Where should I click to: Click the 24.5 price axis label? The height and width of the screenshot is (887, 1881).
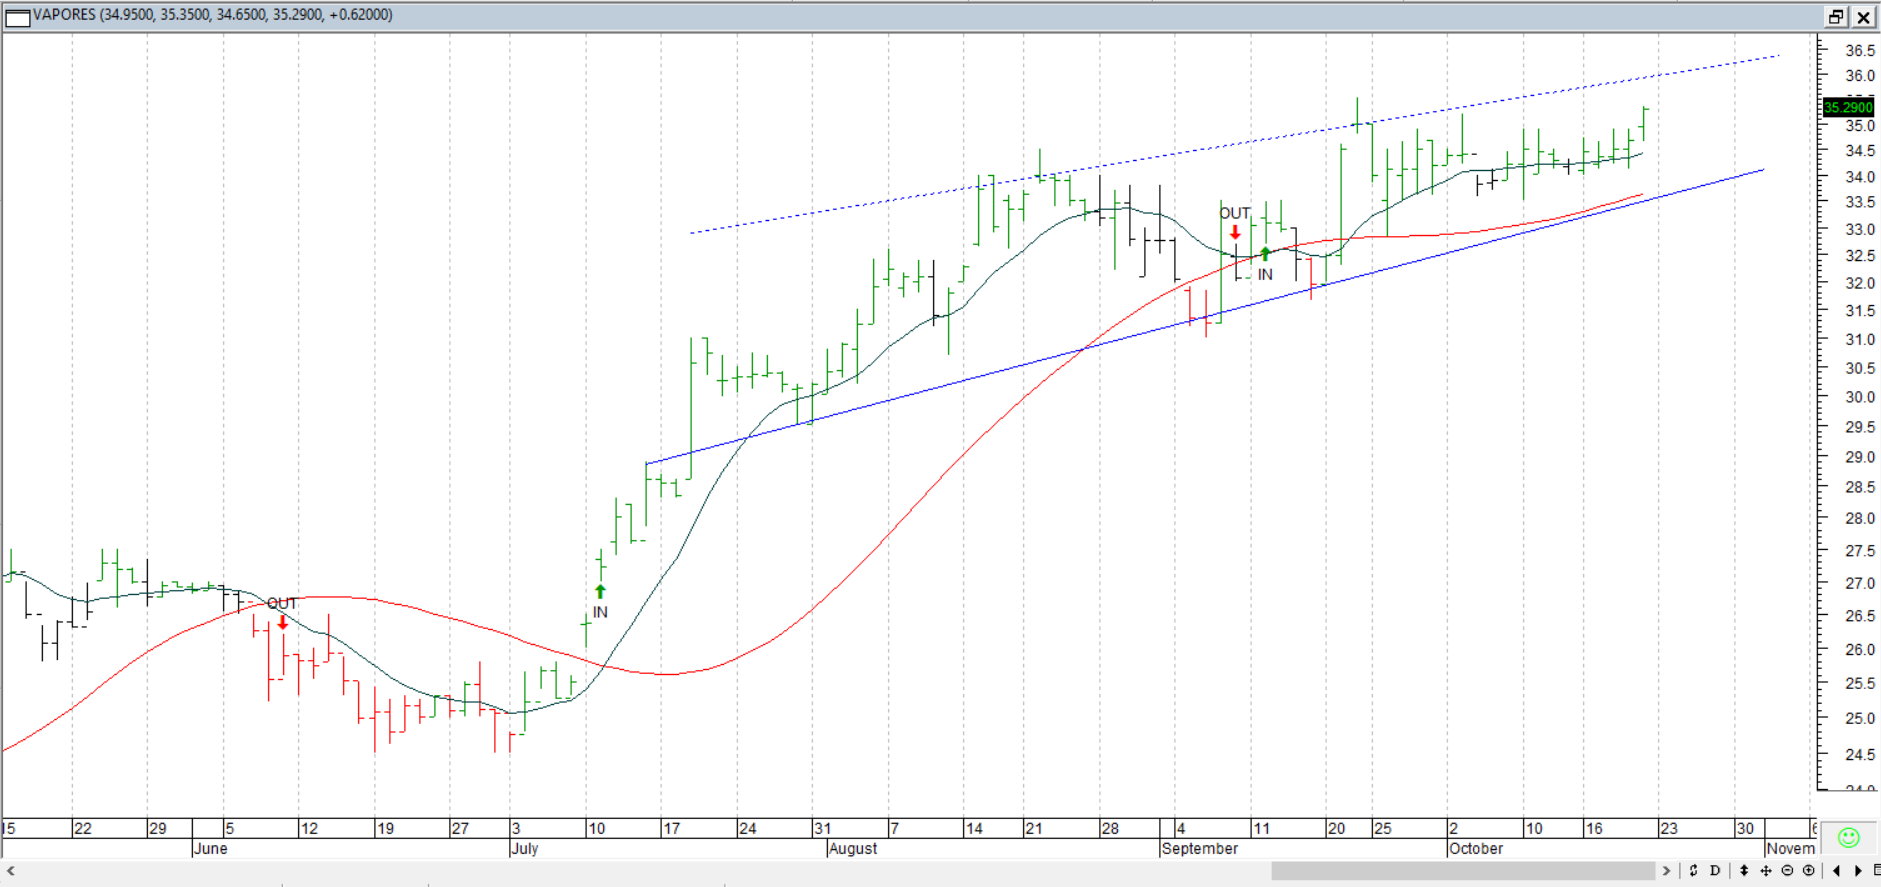point(1860,755)
